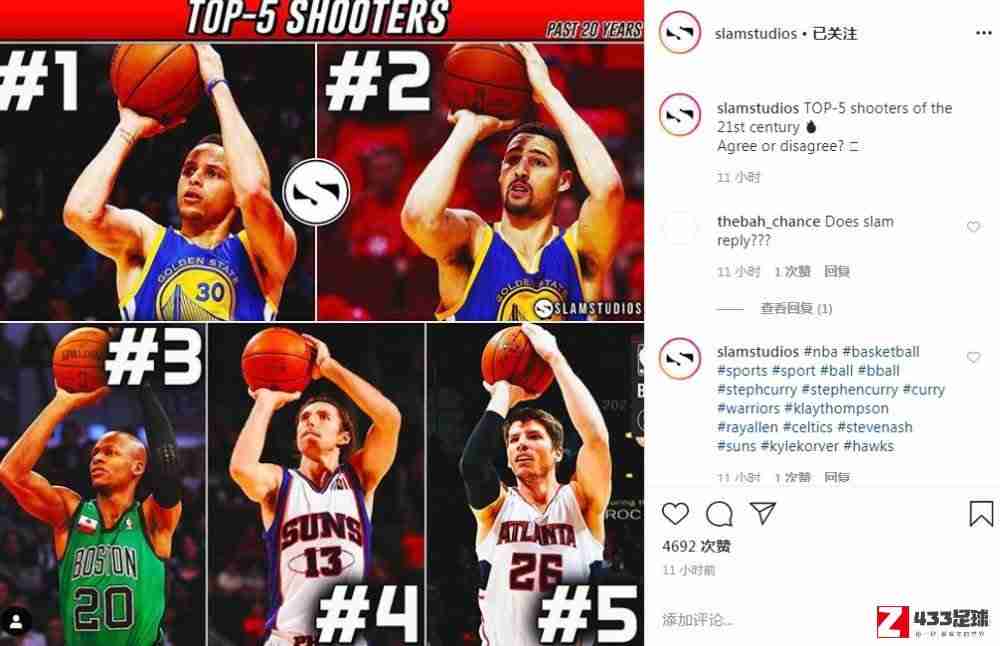Share post via paper plane icon
1000x646 pixels.
763,513
